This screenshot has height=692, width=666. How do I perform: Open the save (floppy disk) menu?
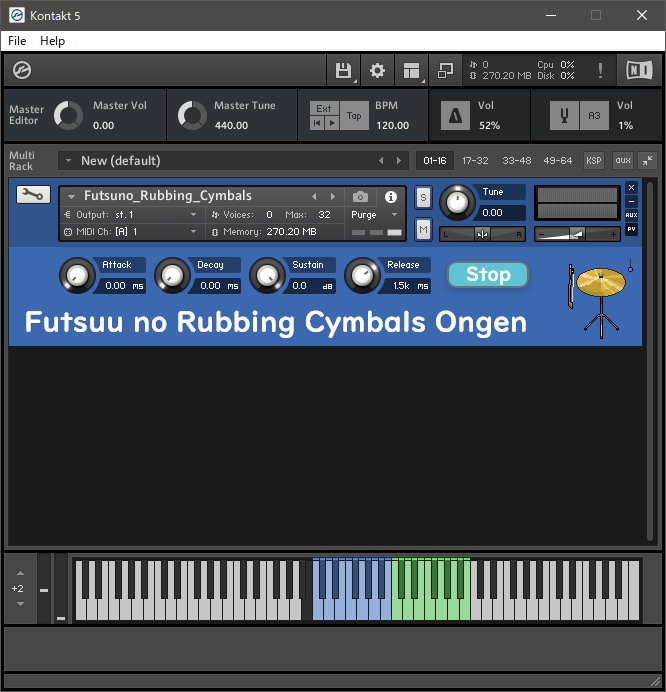[x=343, y=70]
